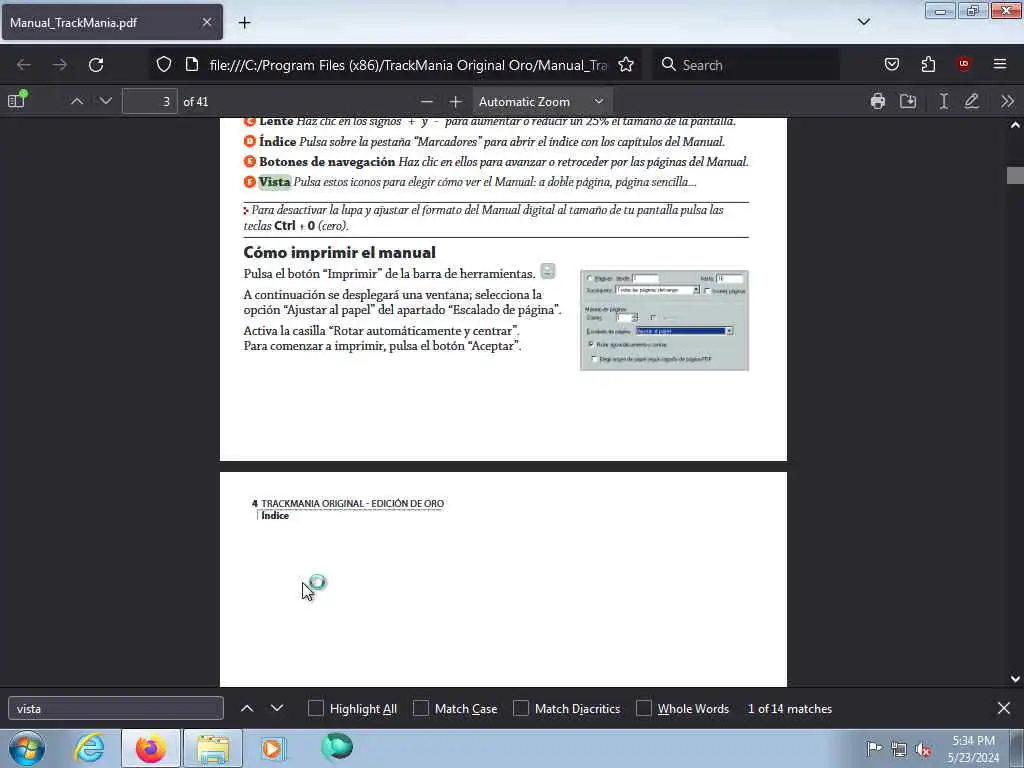The height and width of the screenshot is (768, 1024).
Task: Open Windows Explorer from taskbar
Action: [x=212, y=748]
